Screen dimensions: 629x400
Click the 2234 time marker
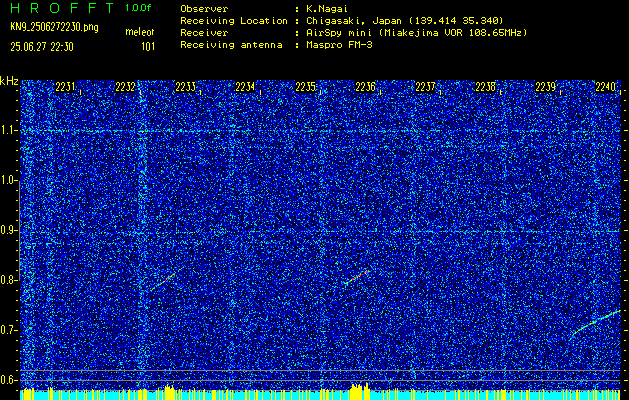(x=245, y=87)
